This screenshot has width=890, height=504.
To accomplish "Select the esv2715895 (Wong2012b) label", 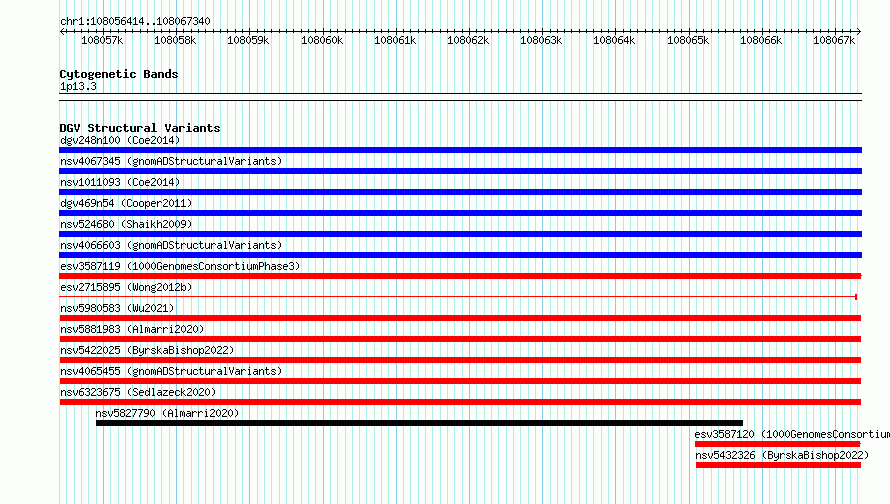I will click(x=126, y=287).
